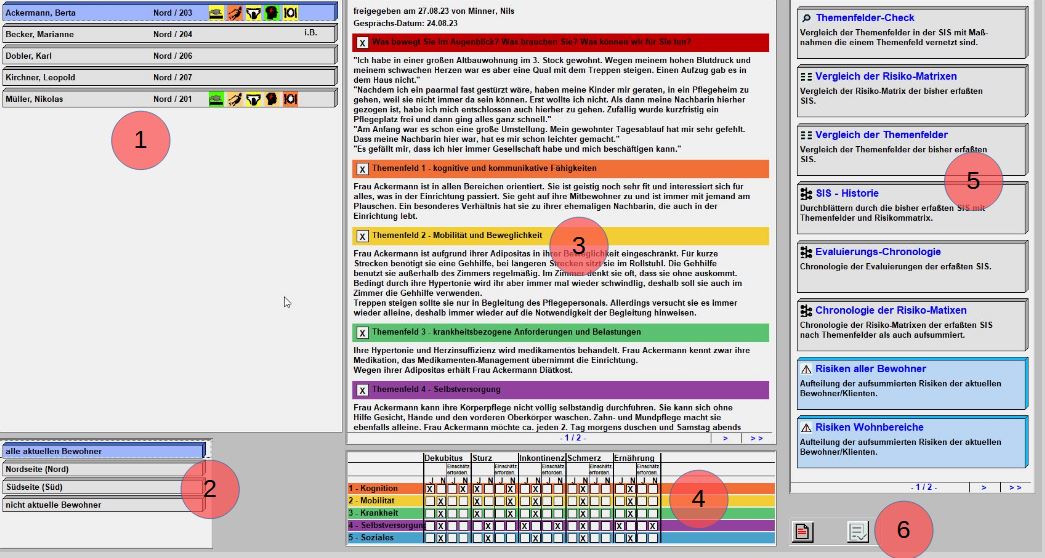Click Müller's Schmerz head icon
Viewport: 1045px width, 558px height.
(272, 99)
